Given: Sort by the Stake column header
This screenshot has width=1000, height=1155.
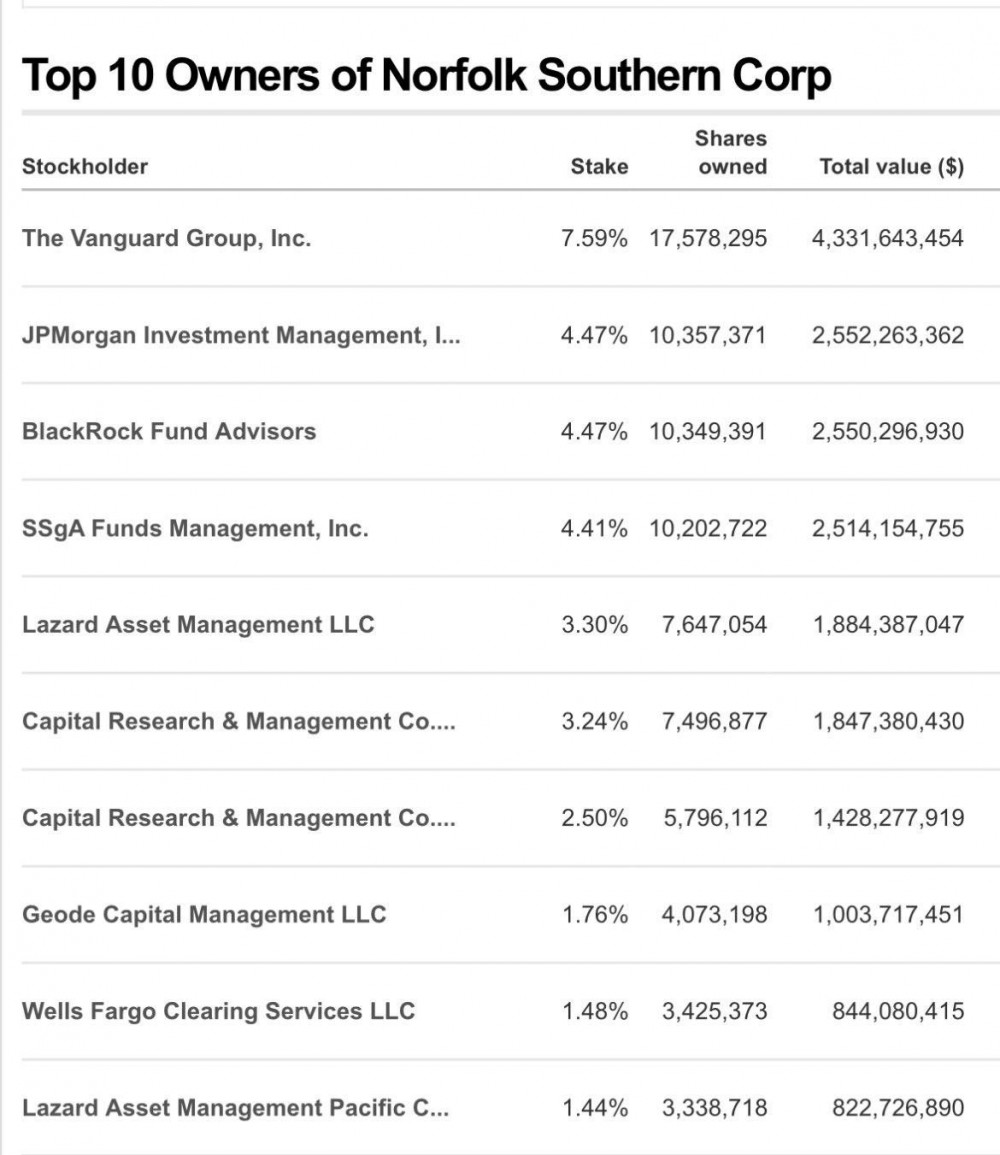Looking at the screenshot, I should click(x=599, y=166).
